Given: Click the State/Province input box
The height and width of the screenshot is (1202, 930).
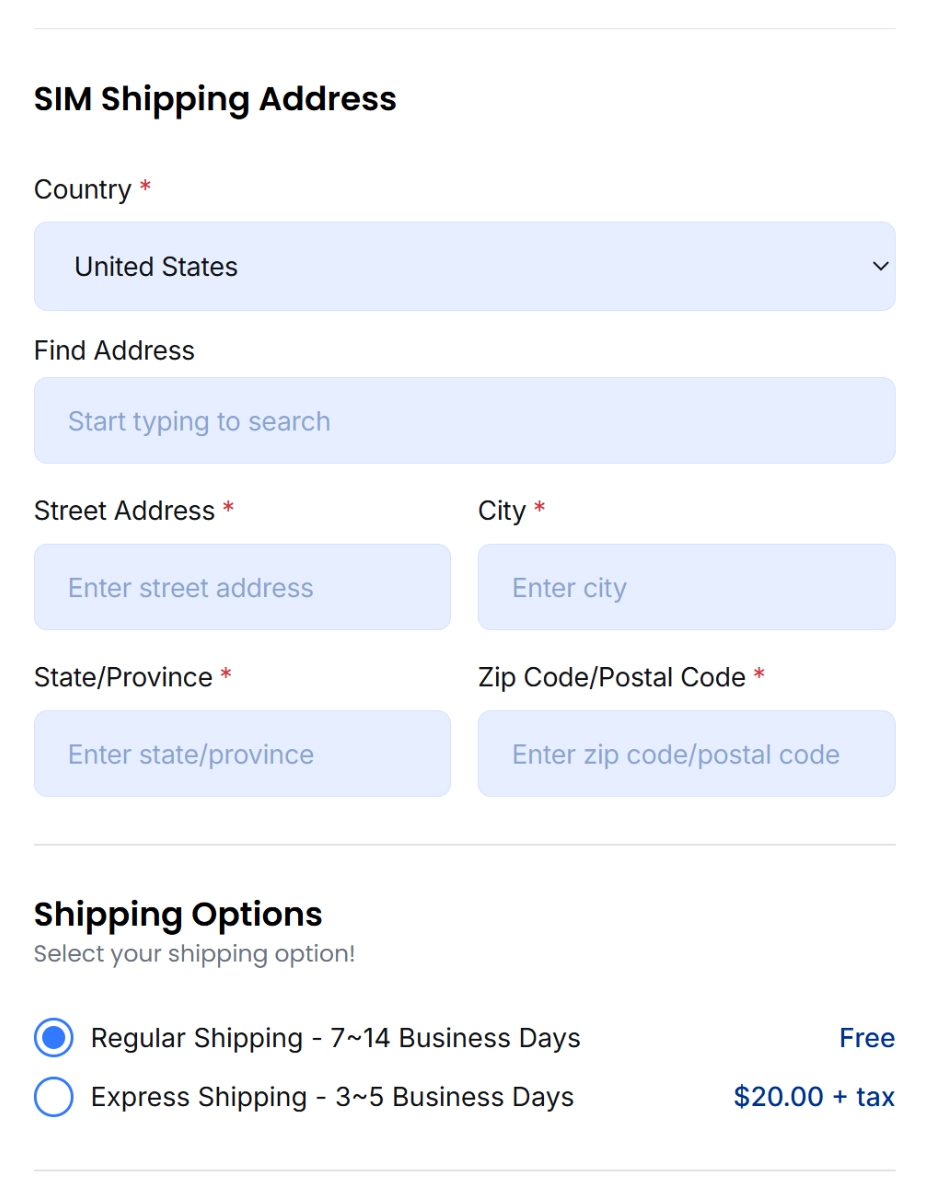Looking at the screenshot, I should 242,754.
